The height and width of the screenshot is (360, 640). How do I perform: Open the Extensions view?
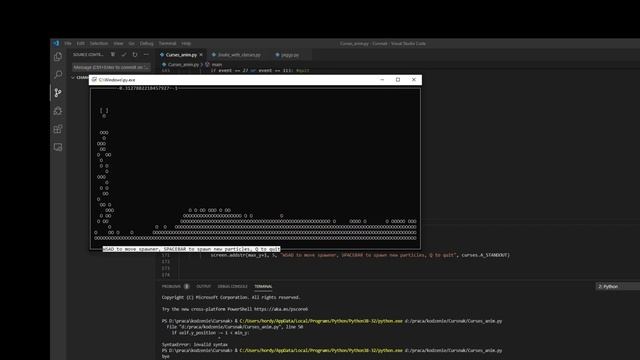tap(58, 129)
